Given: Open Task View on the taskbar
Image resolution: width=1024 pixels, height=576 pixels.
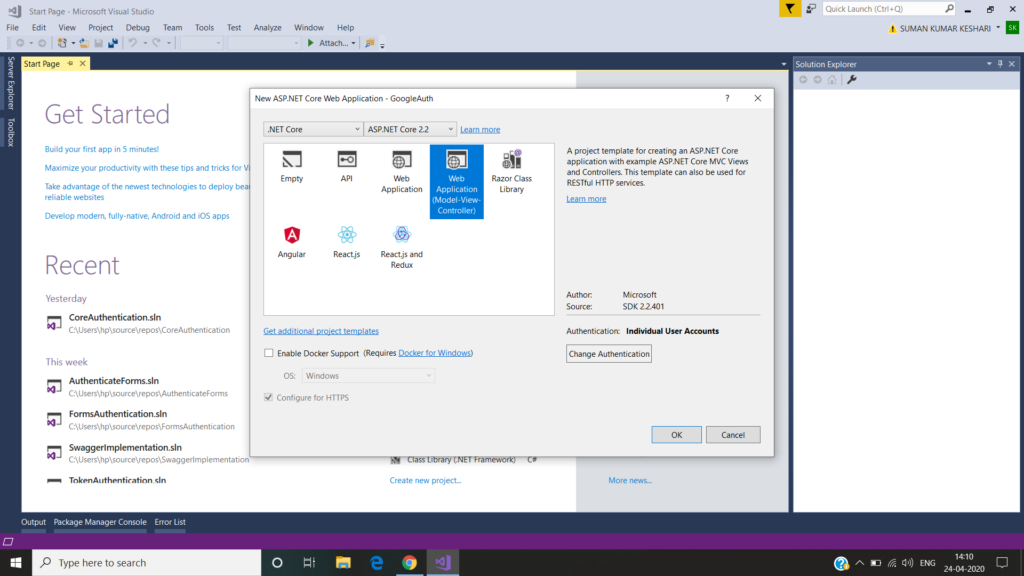Looking at the screenshot, I should click(x=310, y=563).
